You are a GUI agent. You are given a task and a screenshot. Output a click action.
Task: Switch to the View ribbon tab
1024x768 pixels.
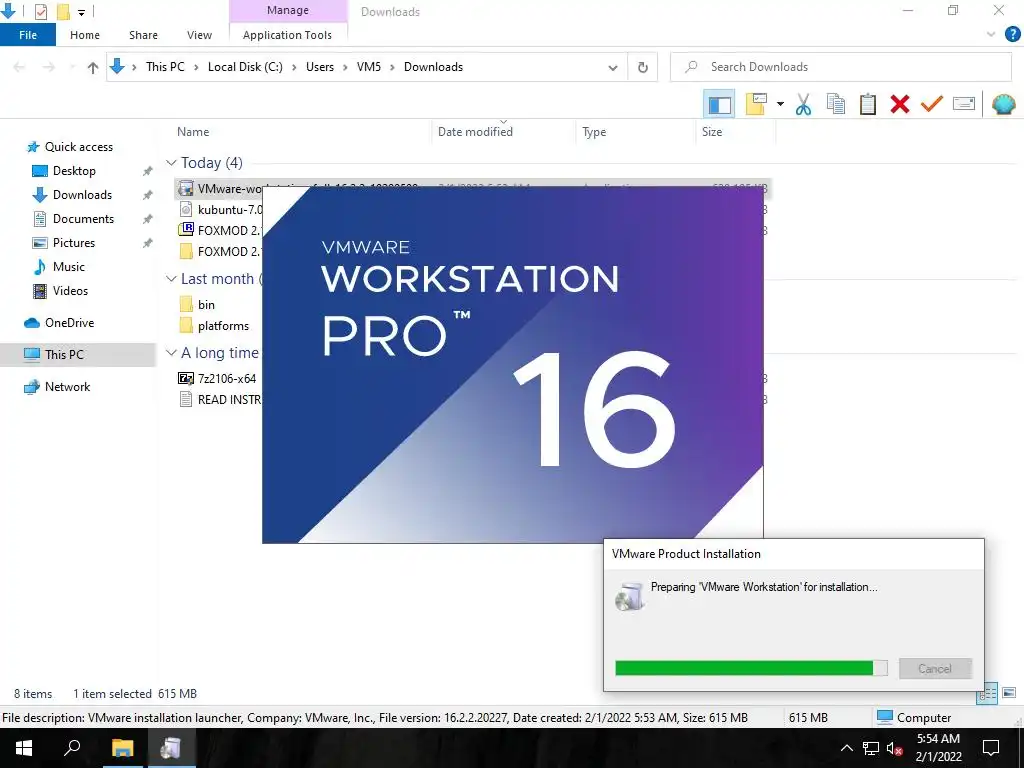coord(199,35)
